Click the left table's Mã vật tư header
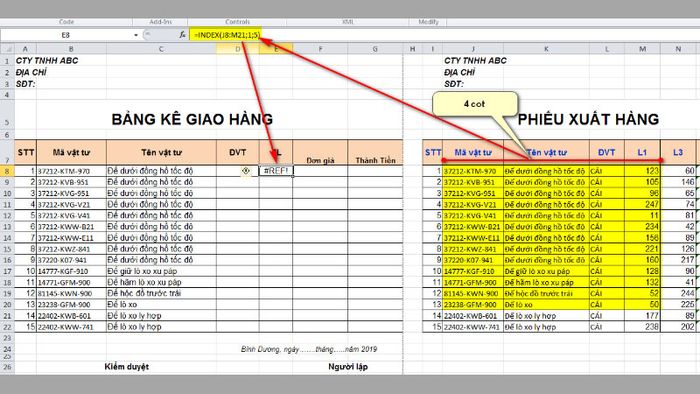700x394 pixels. (71, 153)
